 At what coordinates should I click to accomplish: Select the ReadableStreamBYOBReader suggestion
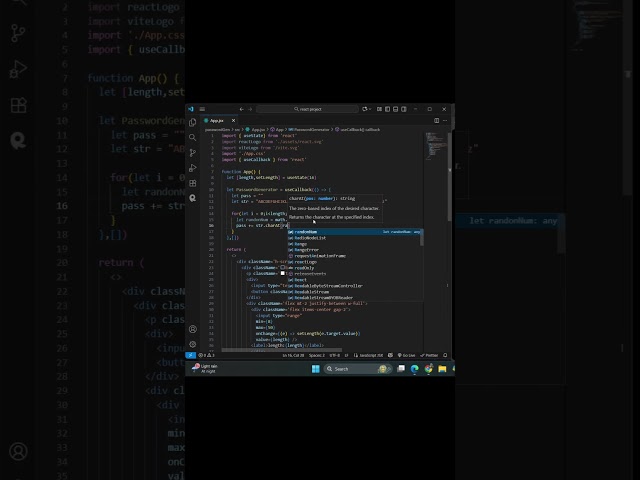(x=355, y=298)
